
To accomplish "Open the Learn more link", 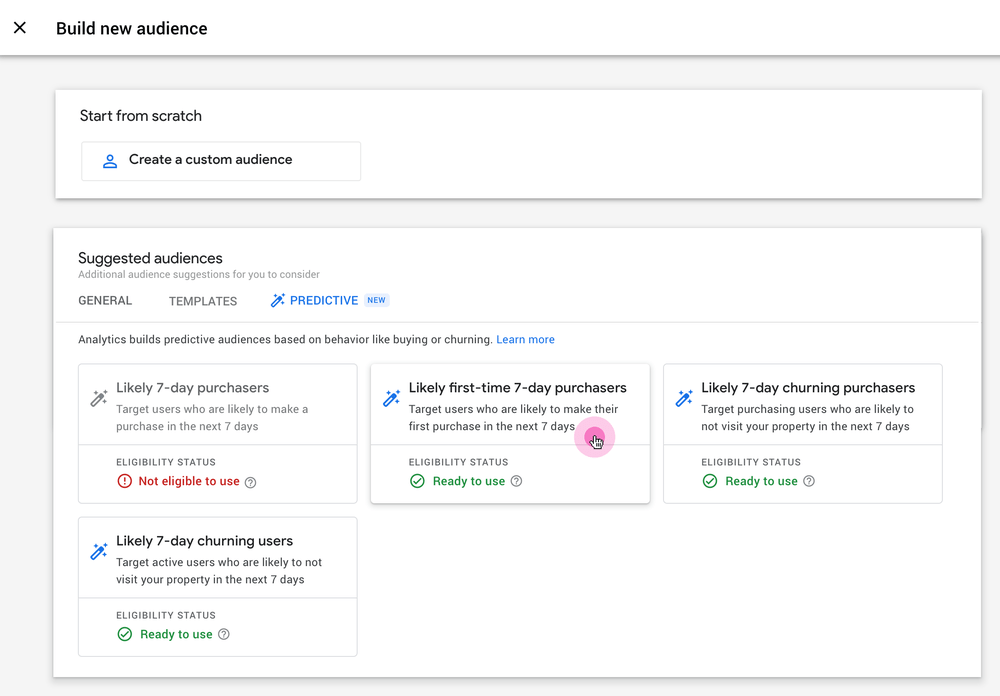I will pyautogui.click(x=525, y=340).
